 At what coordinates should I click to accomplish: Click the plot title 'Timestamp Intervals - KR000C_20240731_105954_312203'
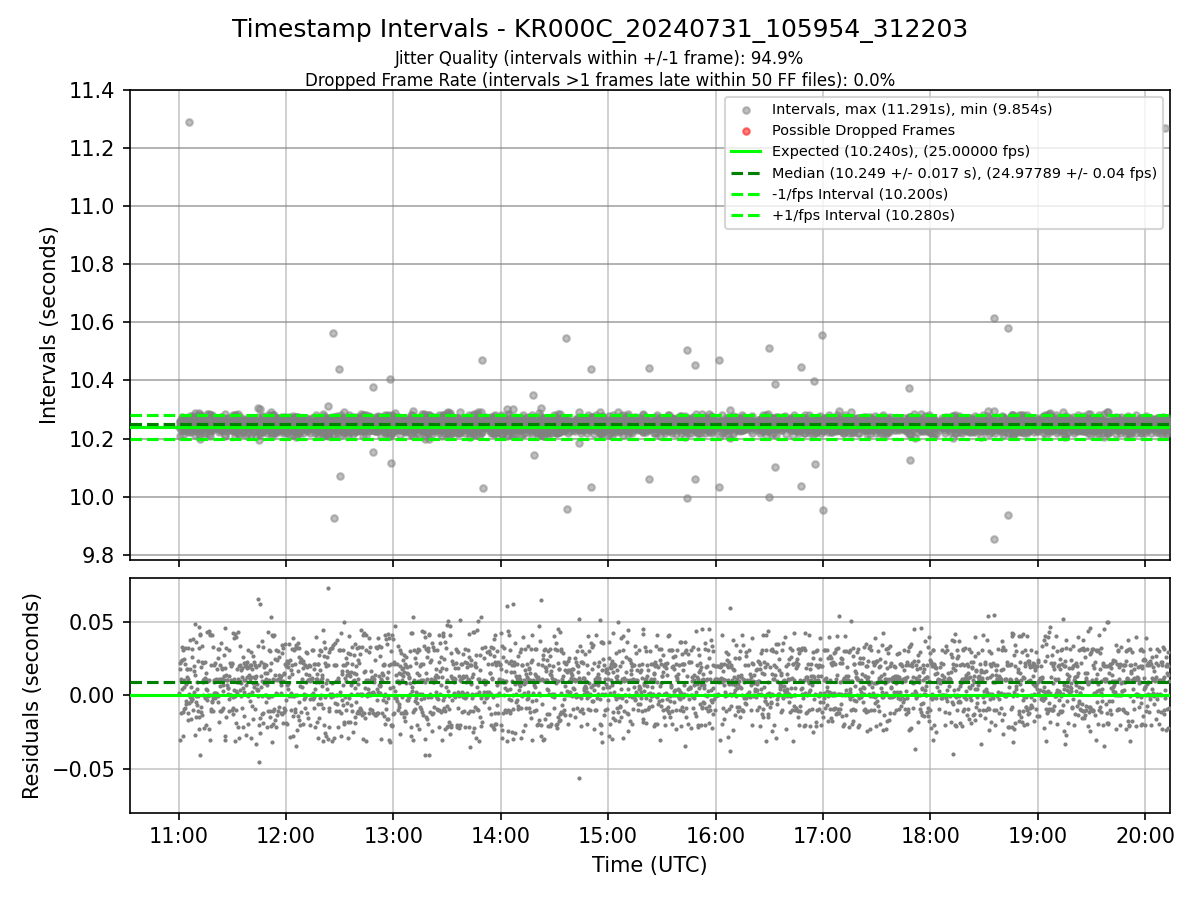(x=600, y=29)
